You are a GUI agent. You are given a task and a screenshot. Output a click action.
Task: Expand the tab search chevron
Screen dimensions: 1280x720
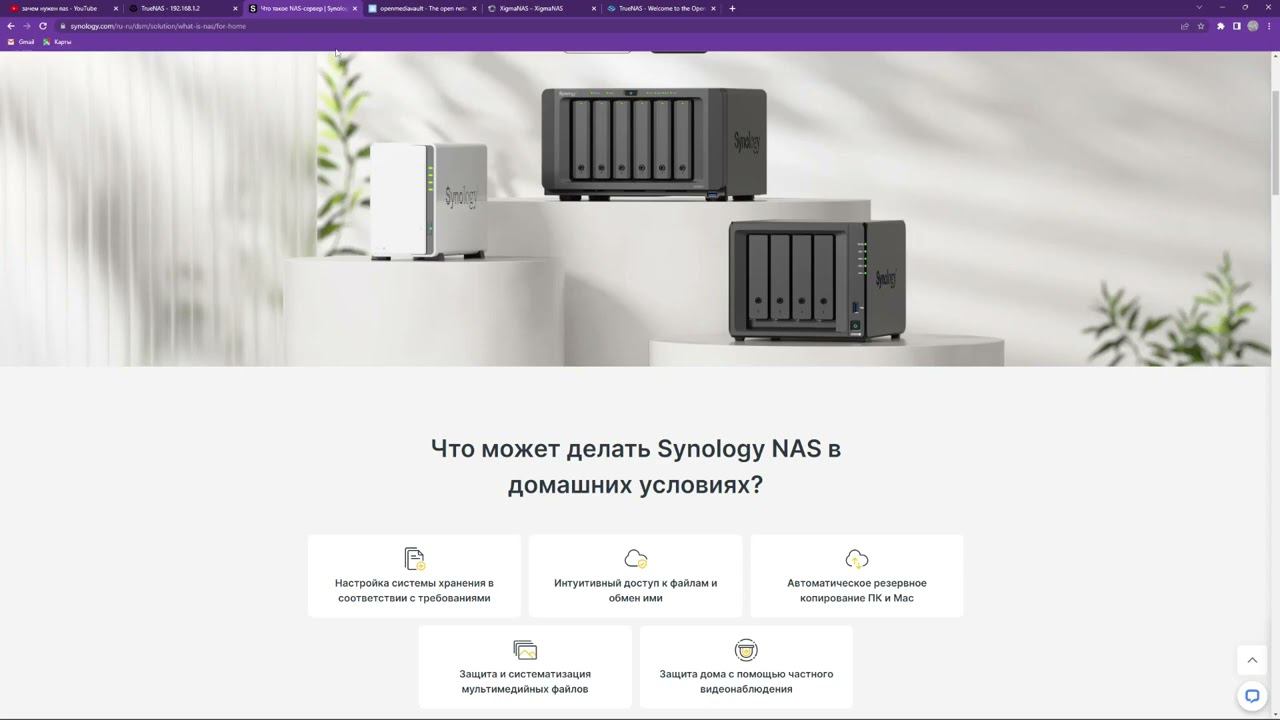(x=1199, y=8)
